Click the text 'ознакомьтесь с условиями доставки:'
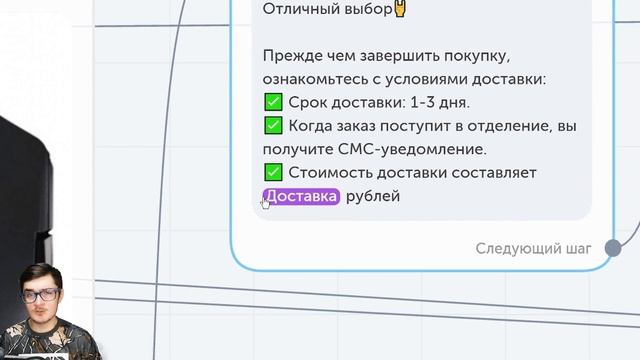The width and height of the screenshot is (640, 360). pyautogui.click(x=404, y=79)
